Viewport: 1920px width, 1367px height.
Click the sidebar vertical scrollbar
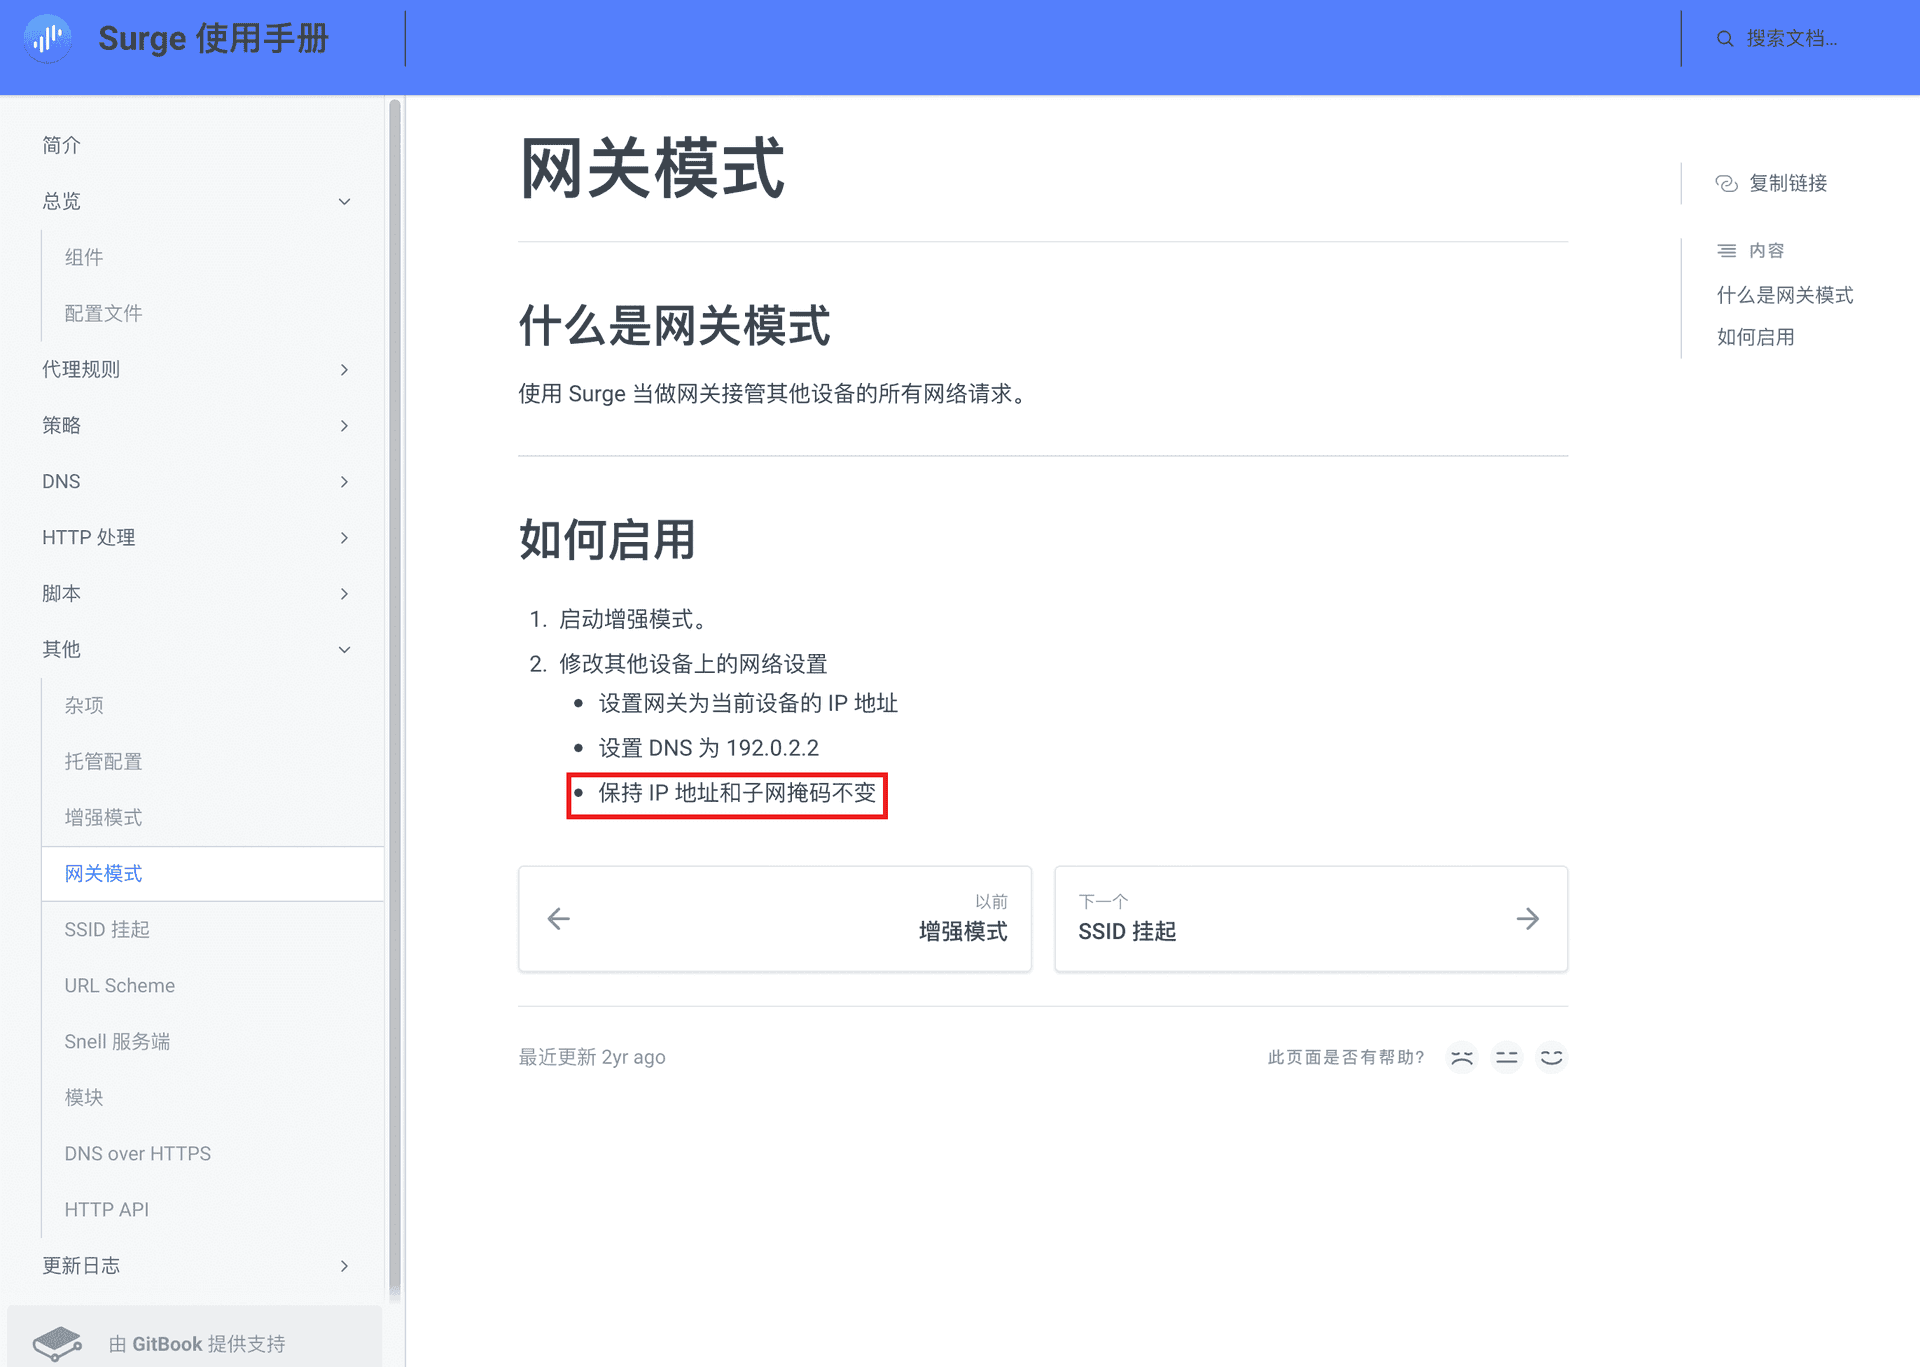pos(395,700)
